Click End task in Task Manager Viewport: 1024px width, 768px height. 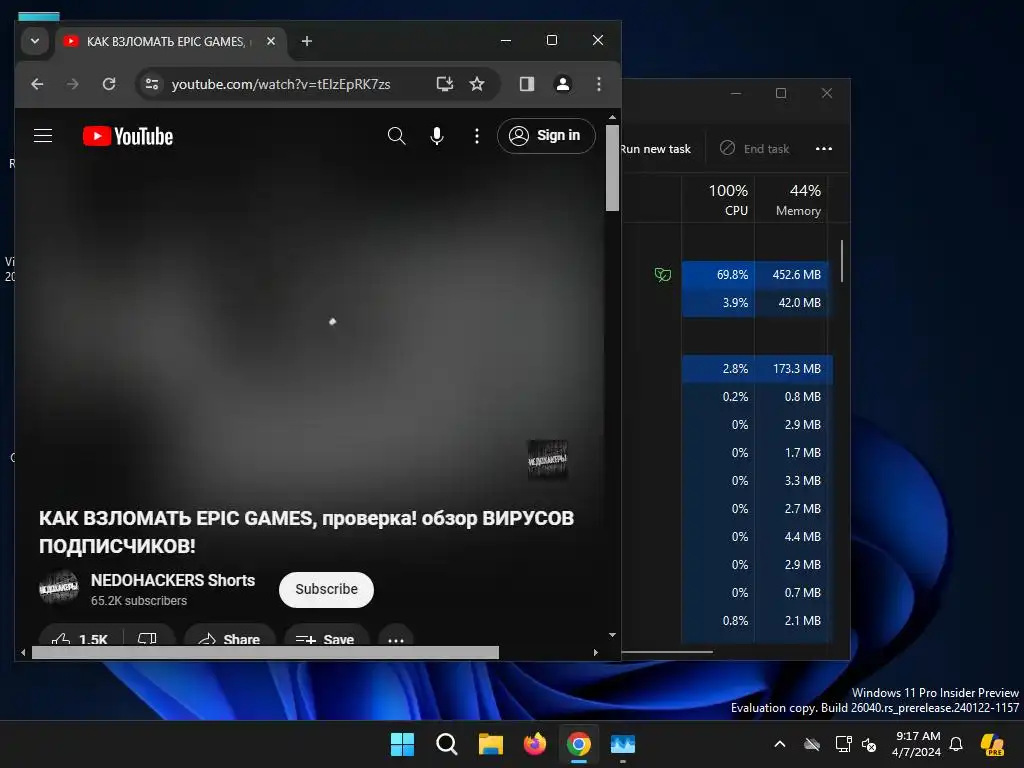[x=755, y=149]
